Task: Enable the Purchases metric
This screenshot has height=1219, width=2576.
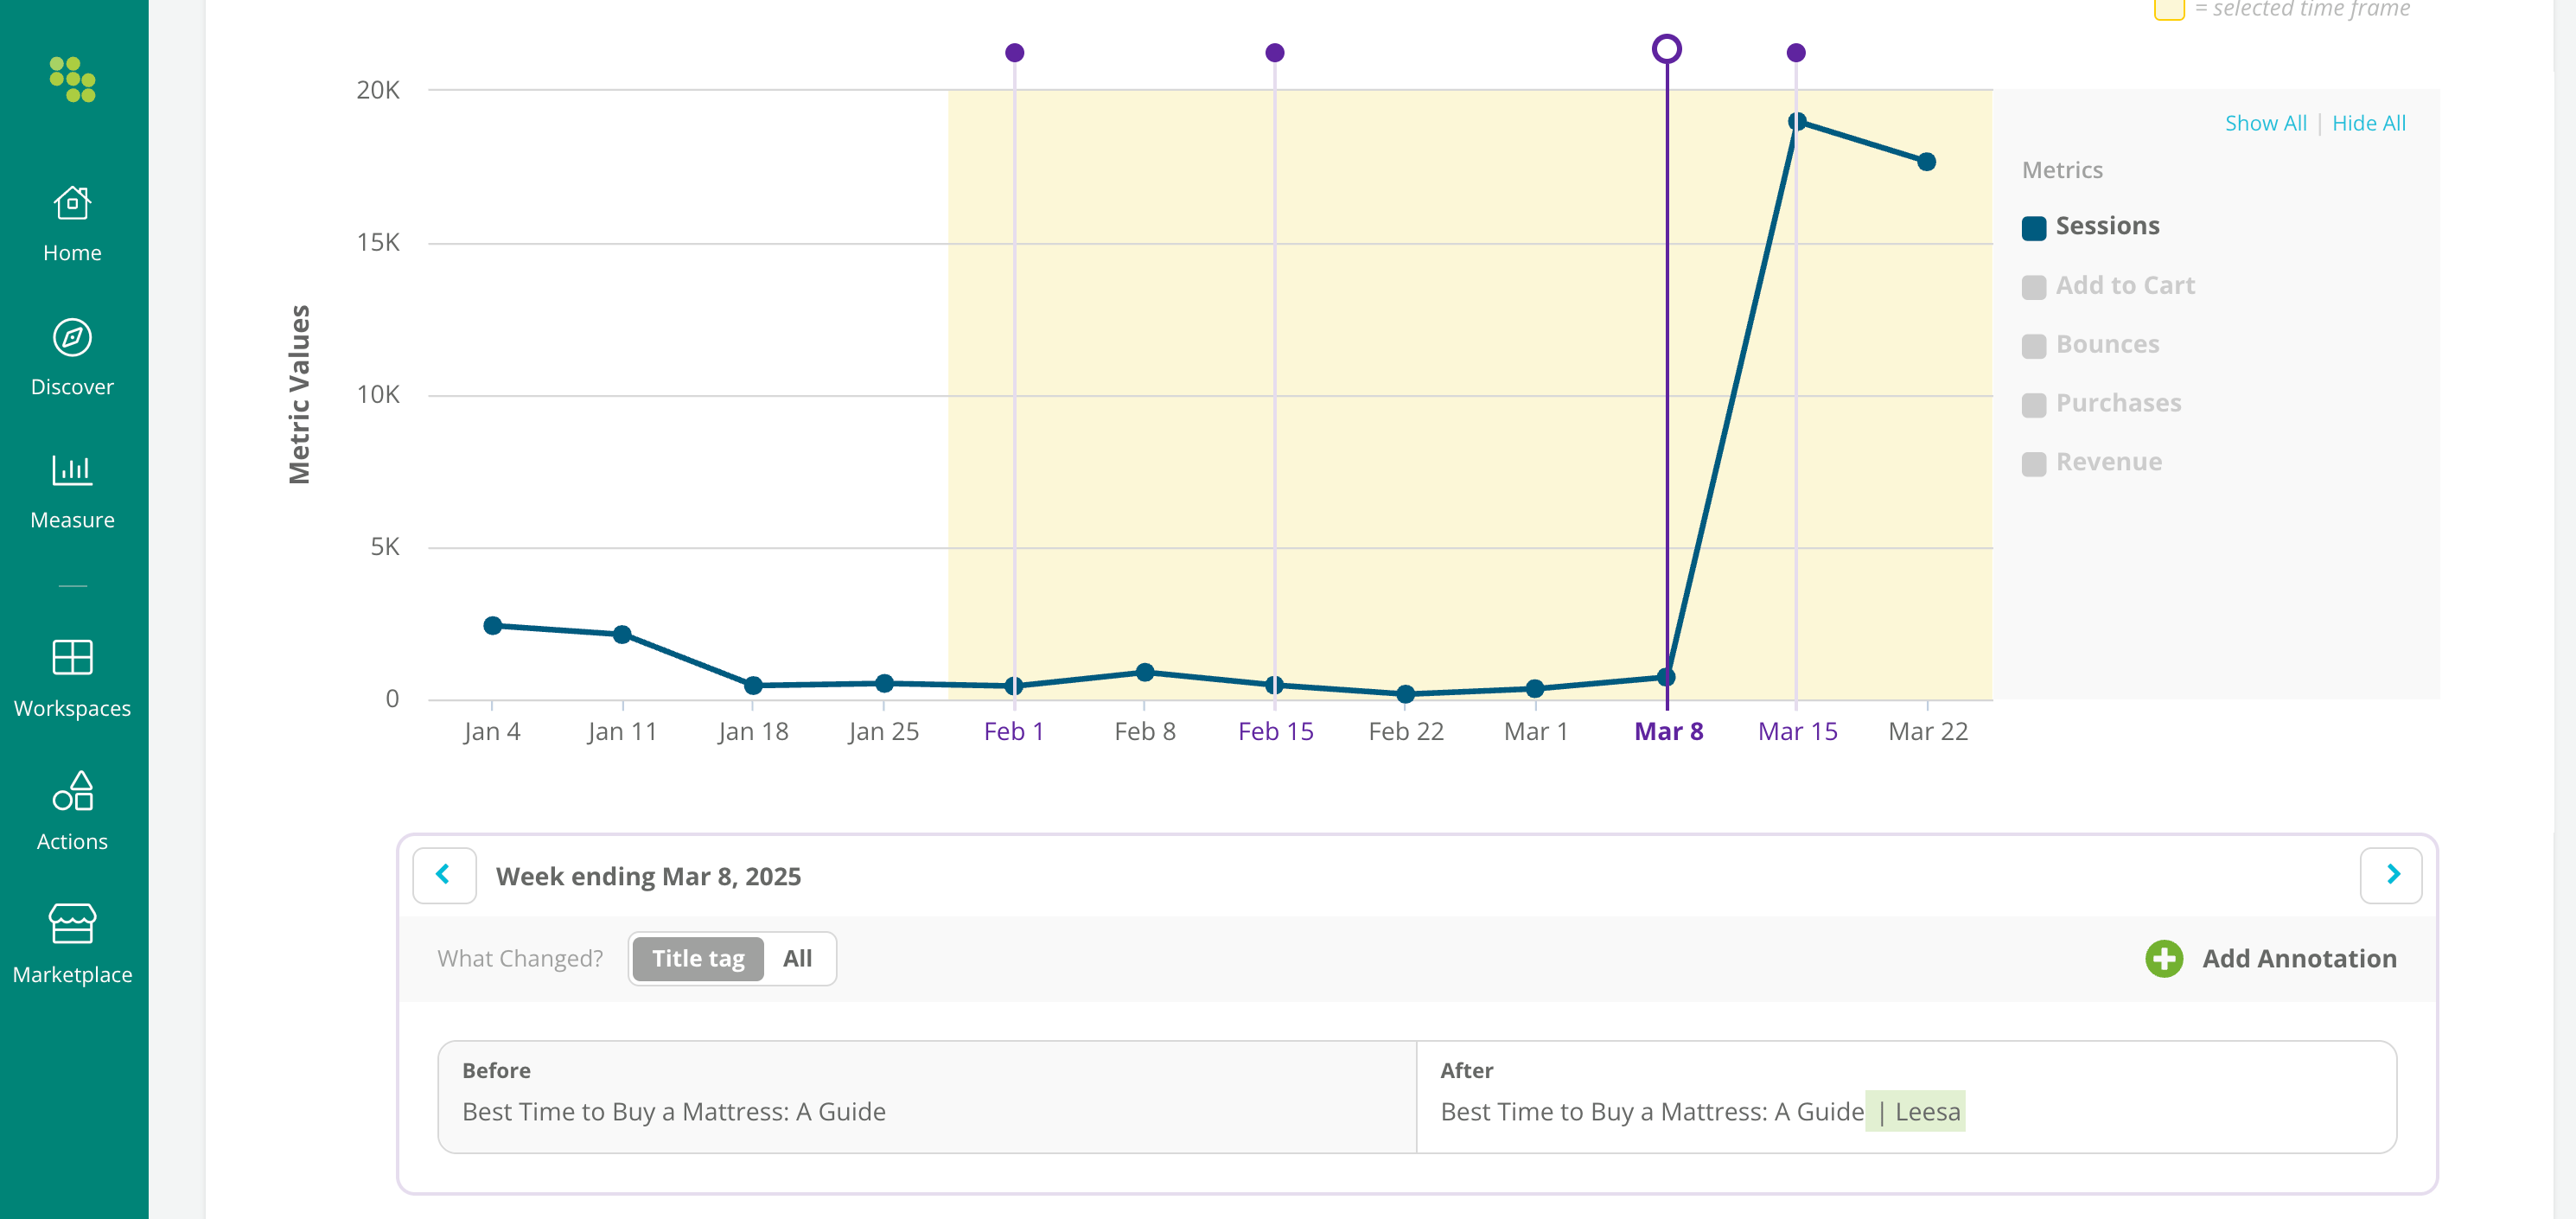Action: click(2033, 405)
